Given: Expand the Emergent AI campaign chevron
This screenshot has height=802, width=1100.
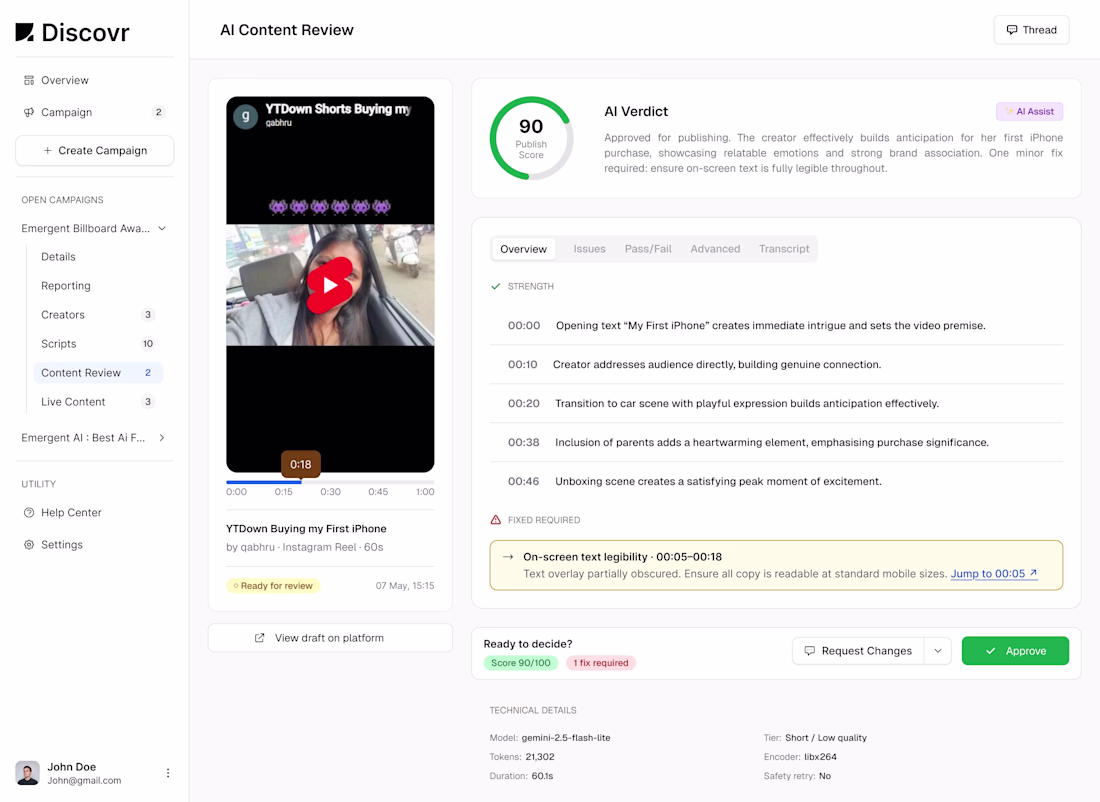Looking at the screenshot, I should click(x=162, y=438).
